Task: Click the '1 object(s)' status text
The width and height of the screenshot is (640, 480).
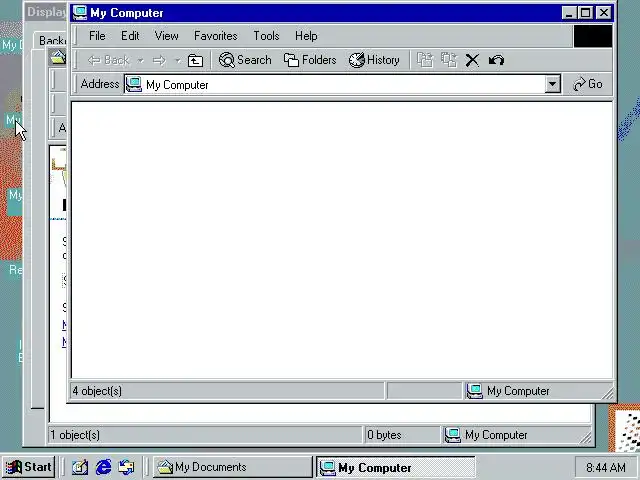Action: pyautogui.click(x=75, y=435)
